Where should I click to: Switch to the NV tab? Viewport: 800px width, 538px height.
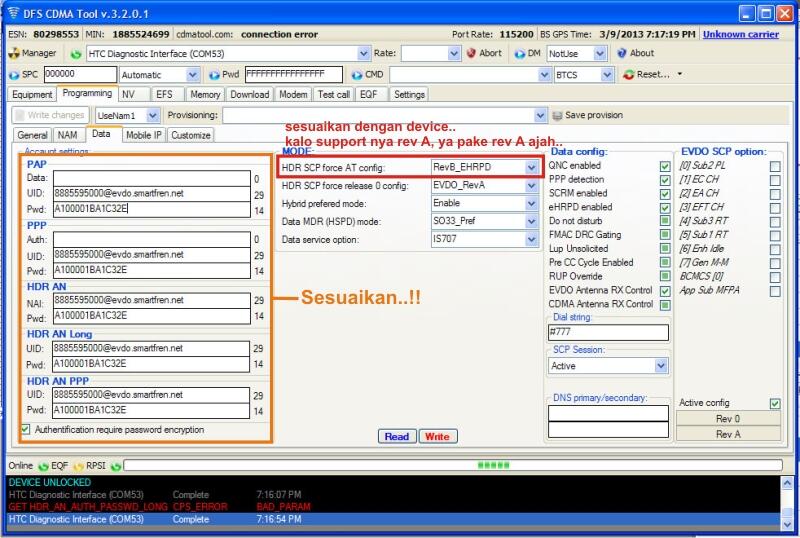click(134, 95)
